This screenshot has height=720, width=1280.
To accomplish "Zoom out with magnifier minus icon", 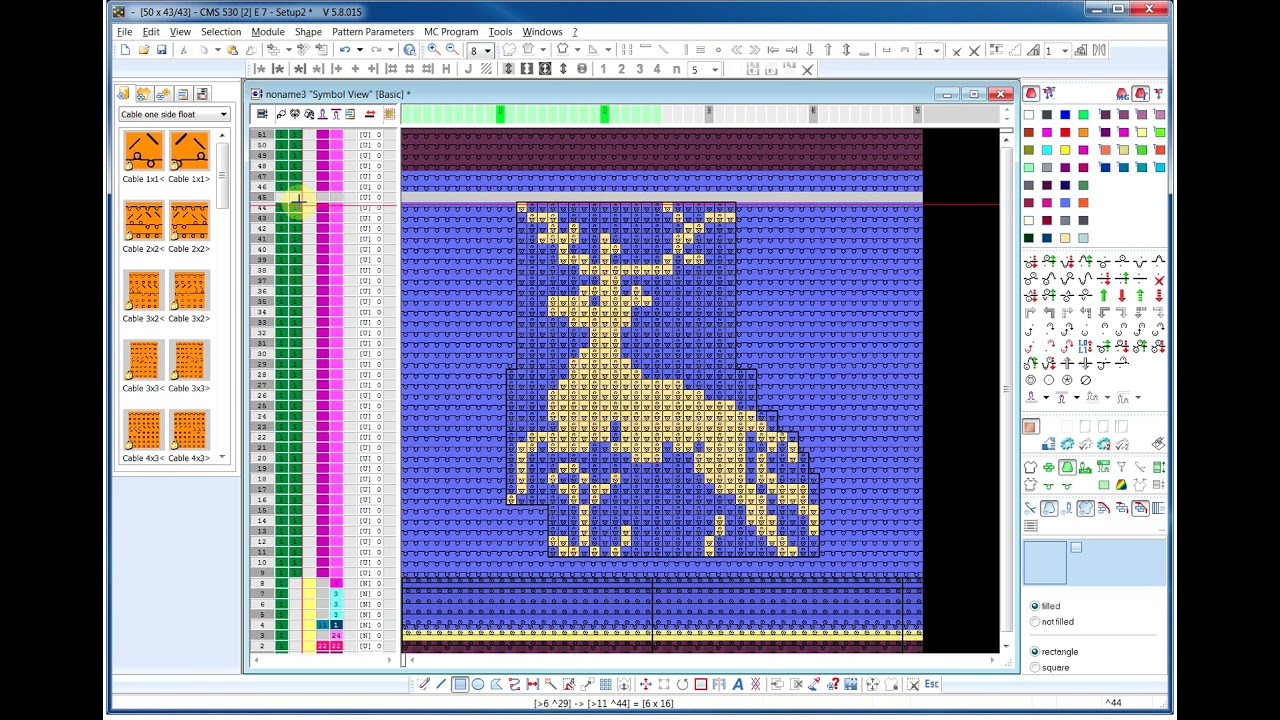I will click(x=452, y=49).
